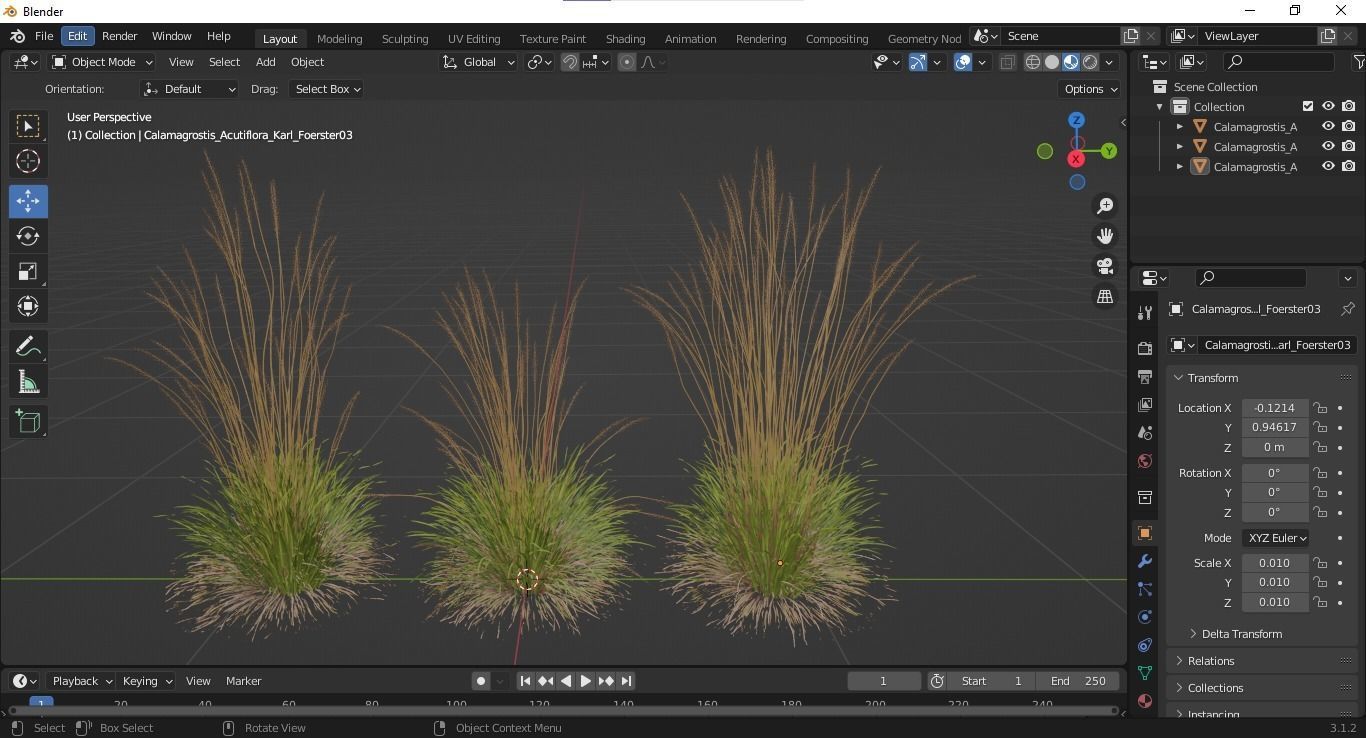
Task: Open the timeline Keying popover
Action: (146, 681)
